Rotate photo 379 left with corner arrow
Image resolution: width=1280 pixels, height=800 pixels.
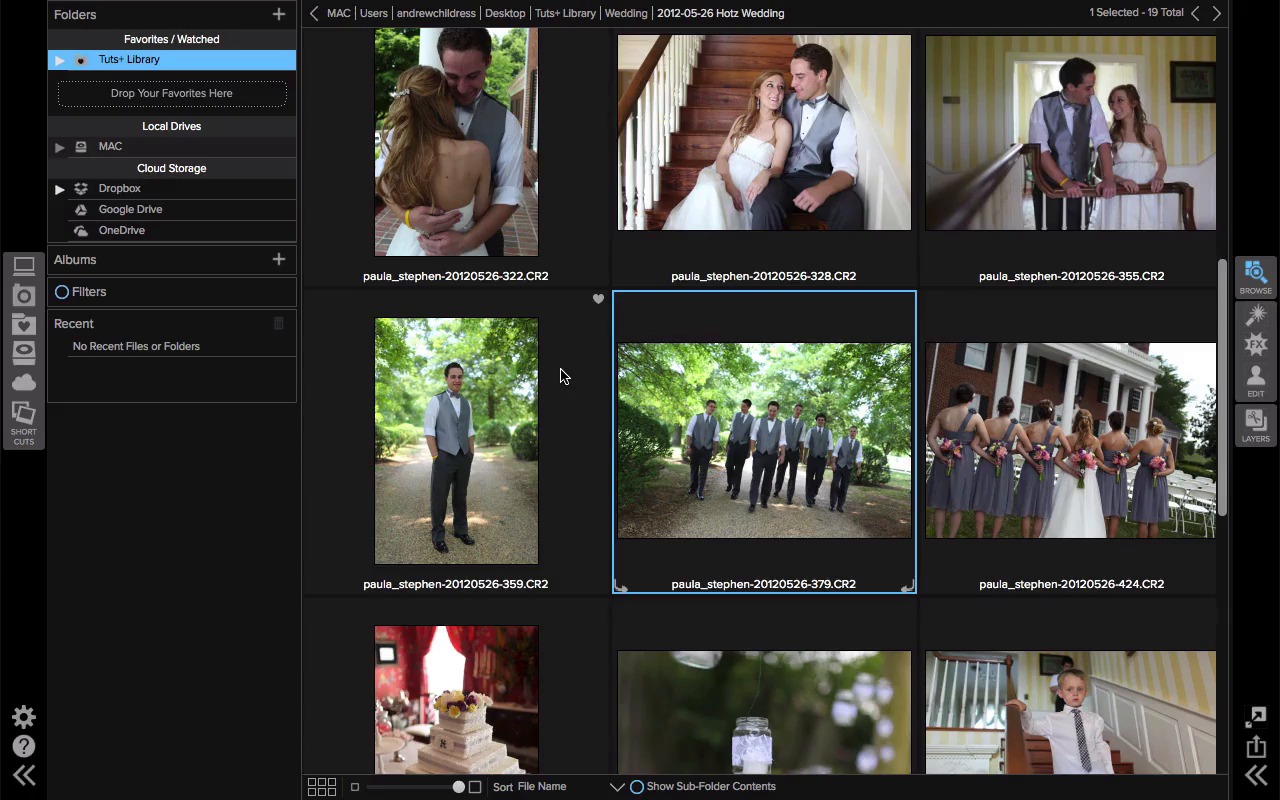pos(621,587)
